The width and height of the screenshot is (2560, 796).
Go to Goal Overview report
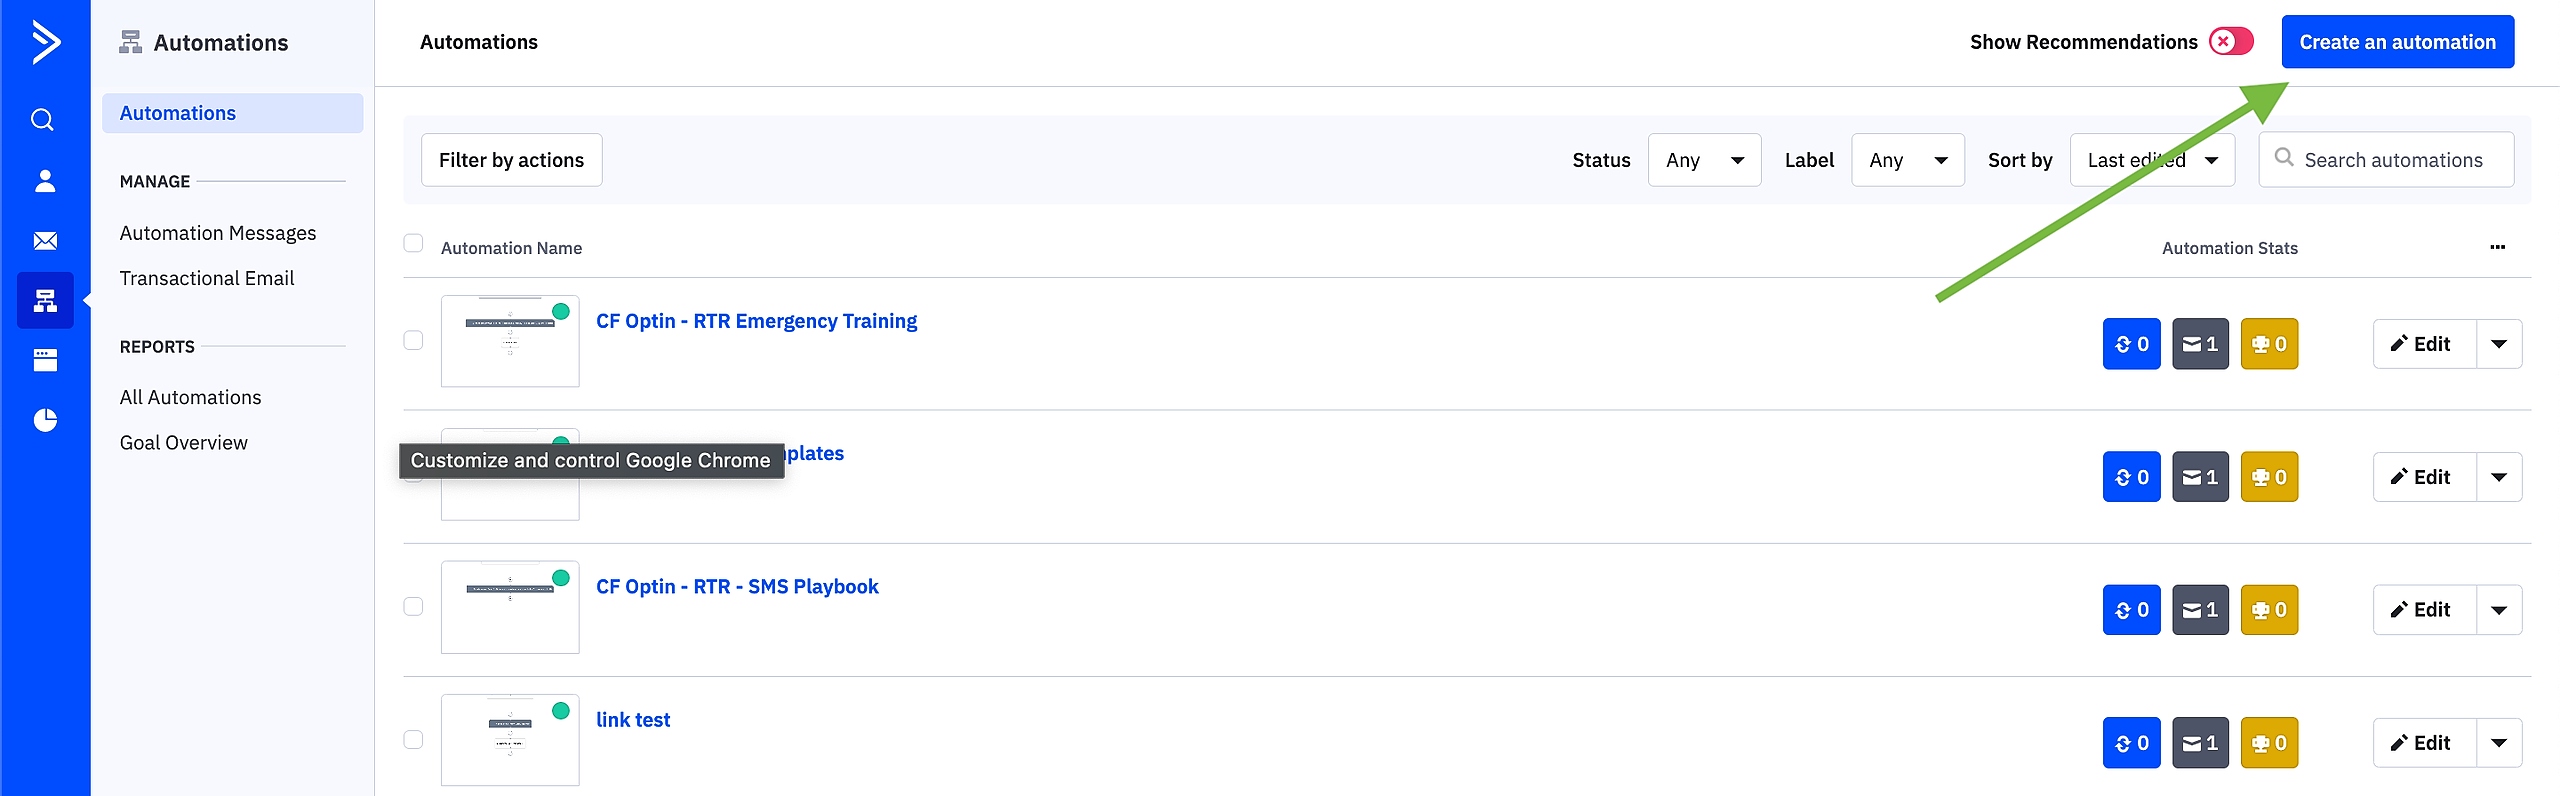pos(184,443)
